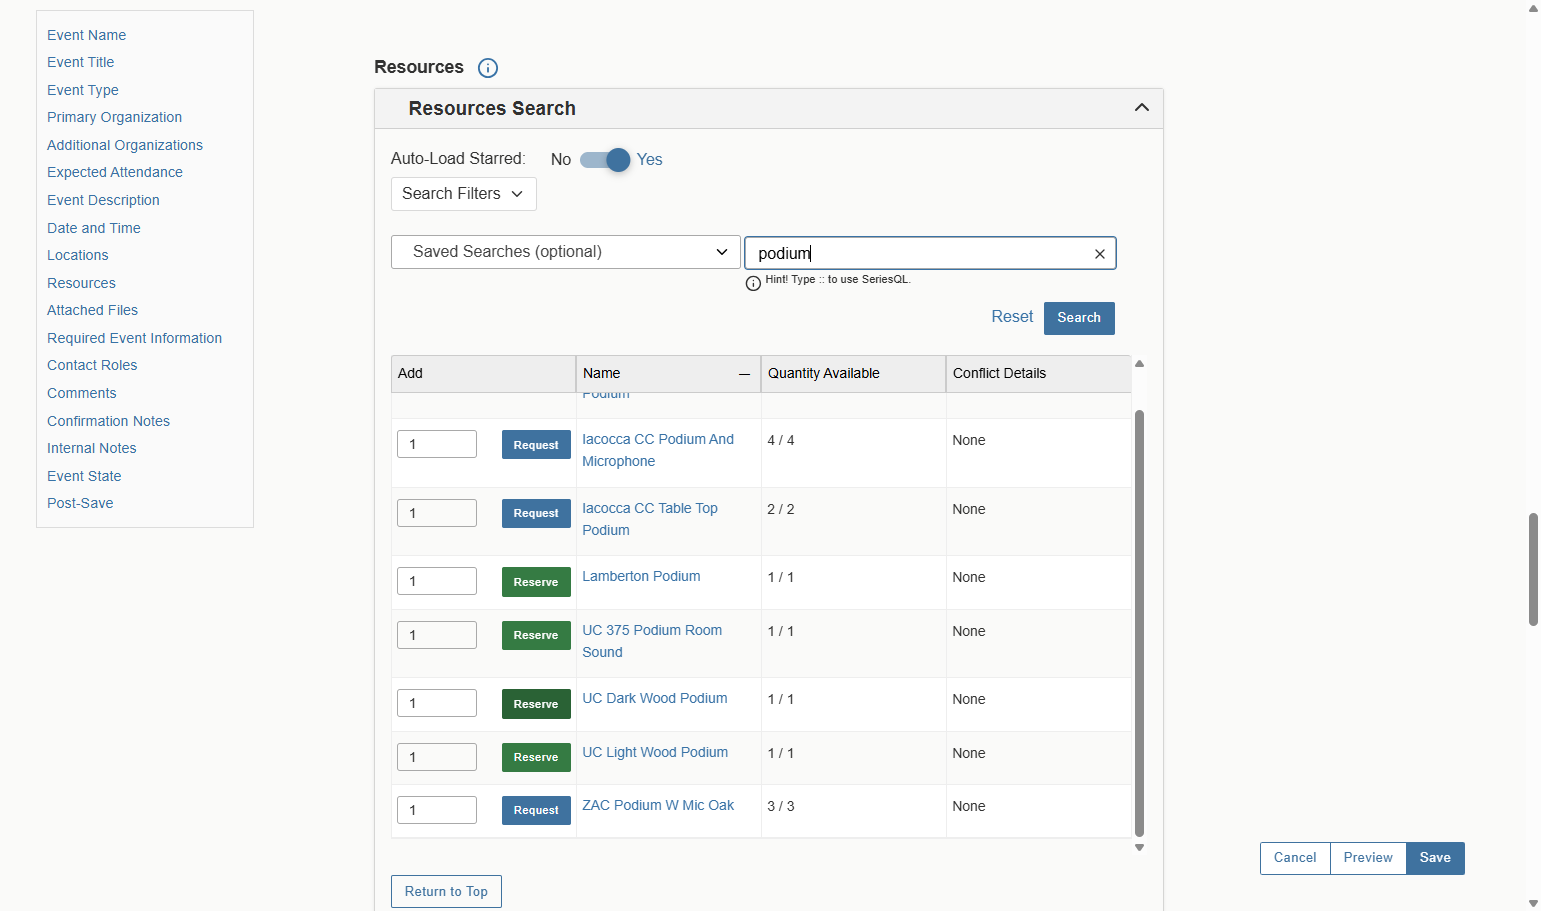Go to Post-Save section
This screenshot has width=1541, height=911.
coord(80,504)
